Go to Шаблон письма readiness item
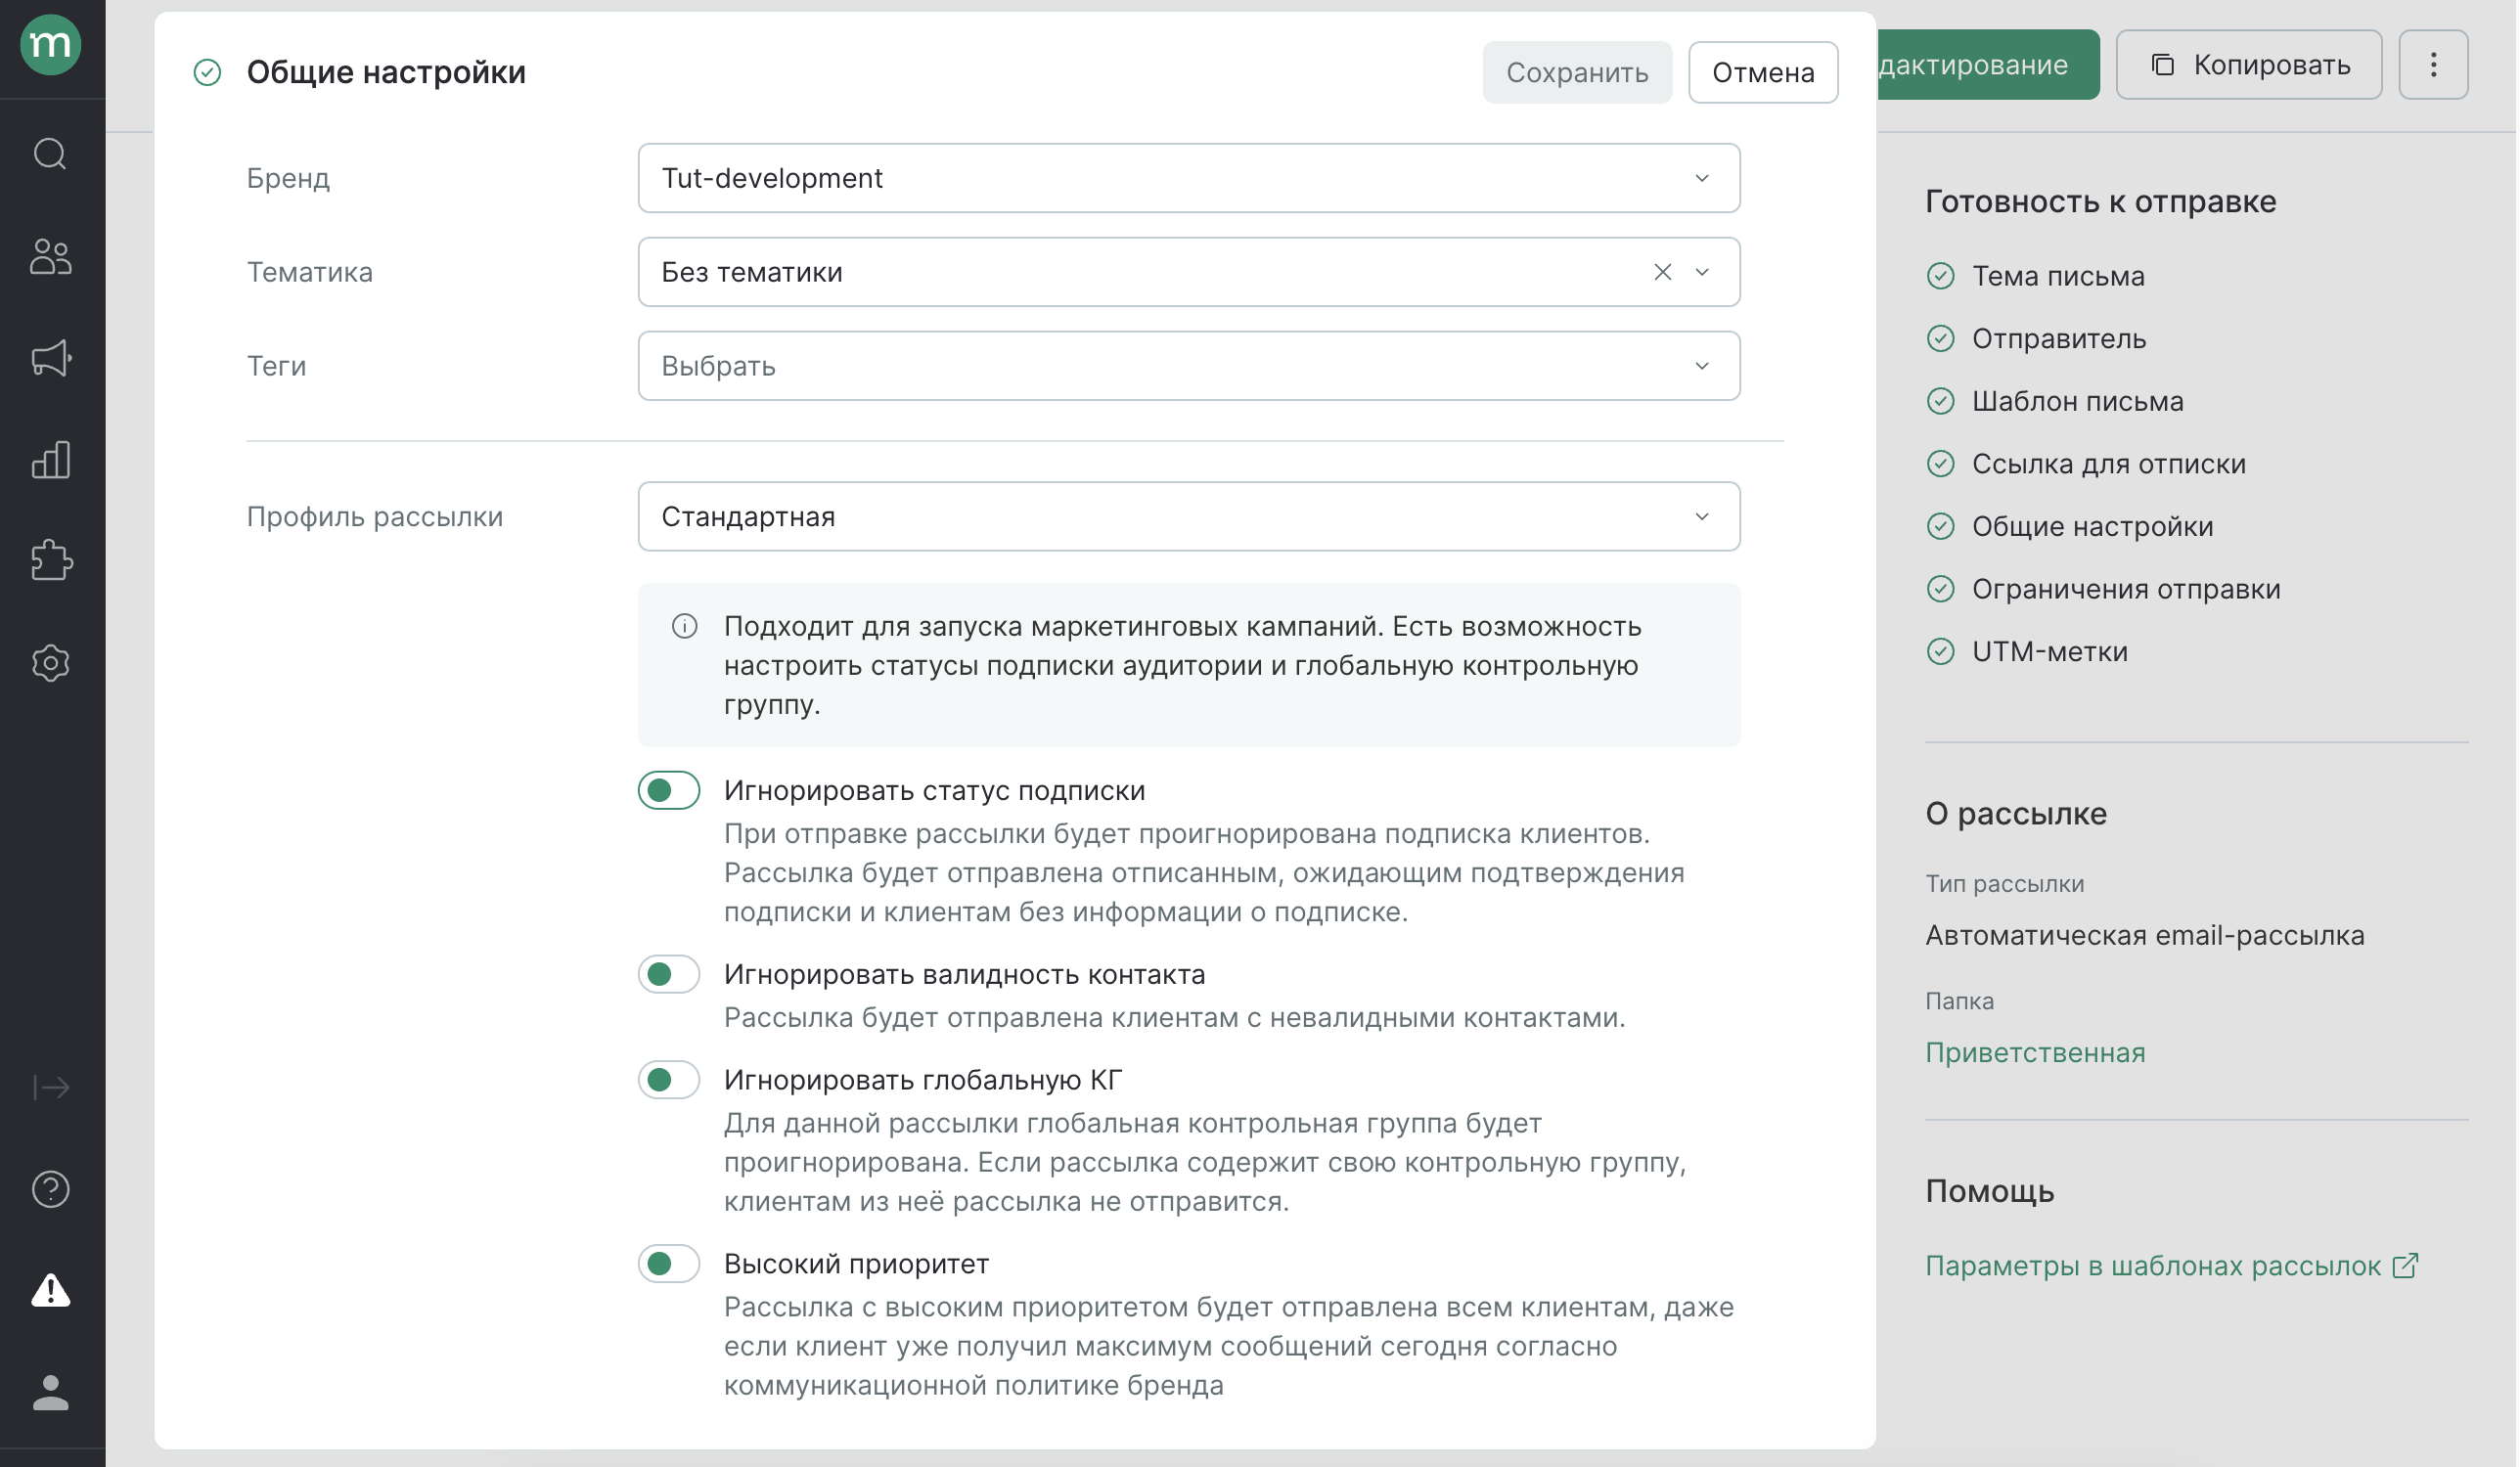 coord(2078,401)
